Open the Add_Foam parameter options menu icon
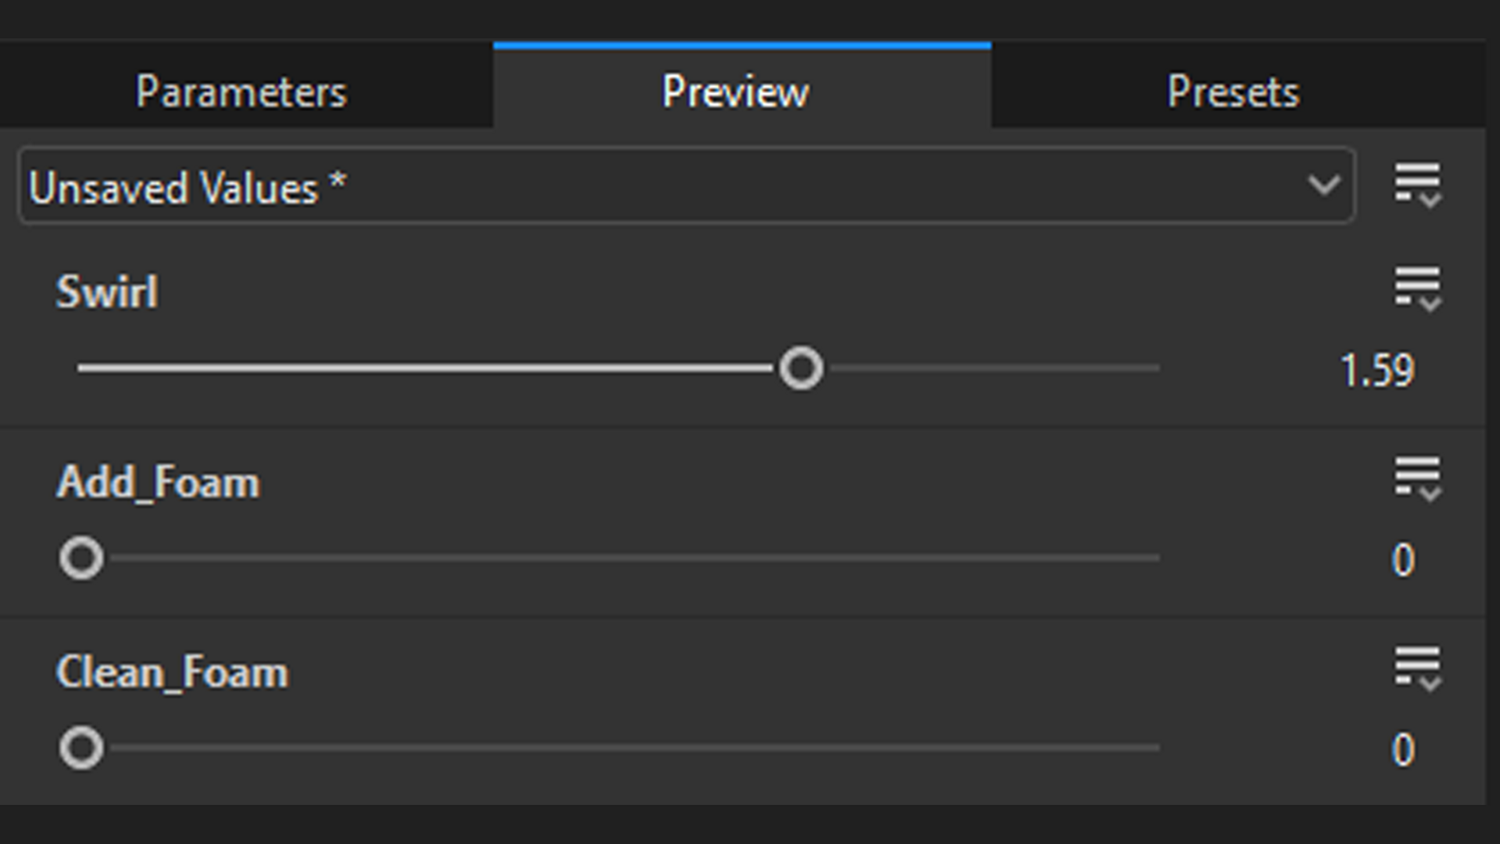 [x=1417, y=478]
